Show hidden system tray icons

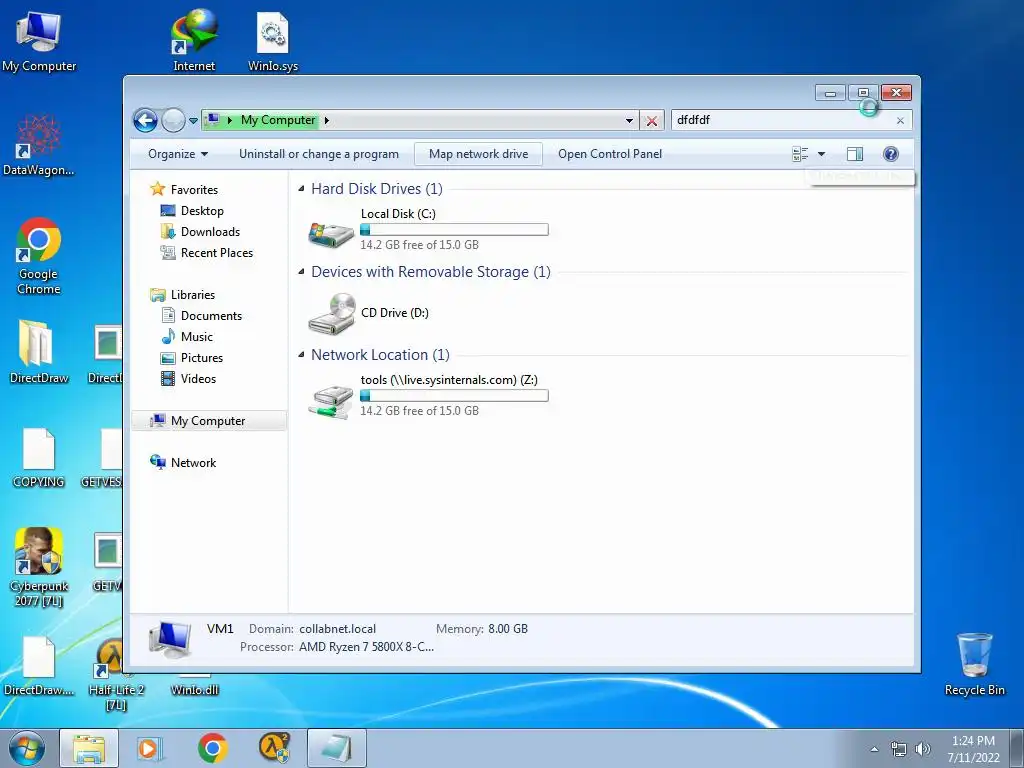pos(874,749)
